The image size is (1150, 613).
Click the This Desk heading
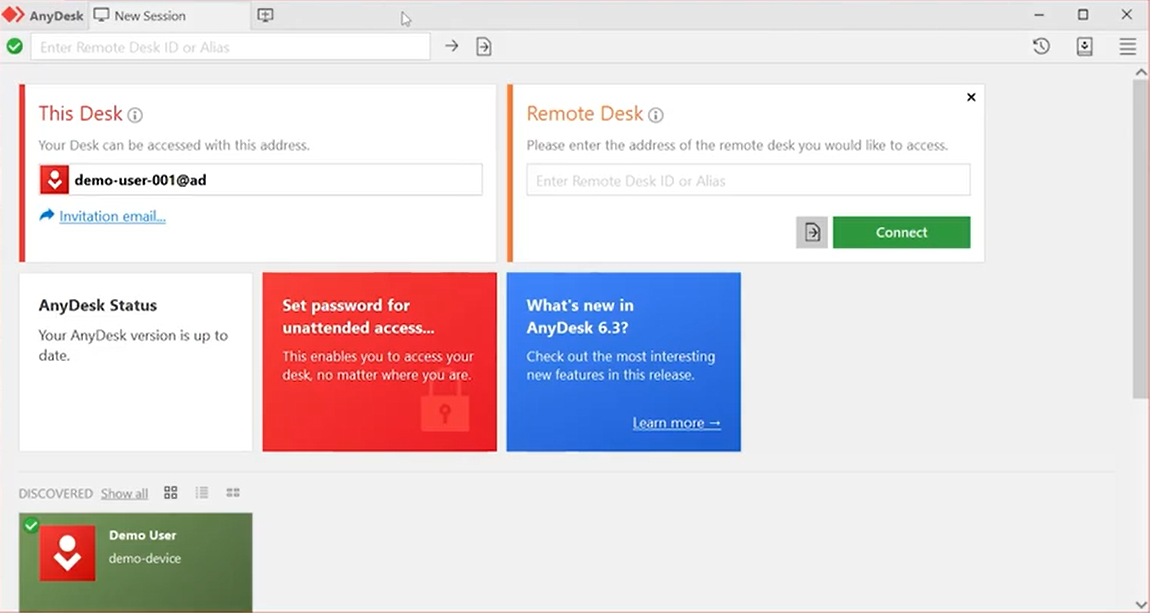coord(81,114)
